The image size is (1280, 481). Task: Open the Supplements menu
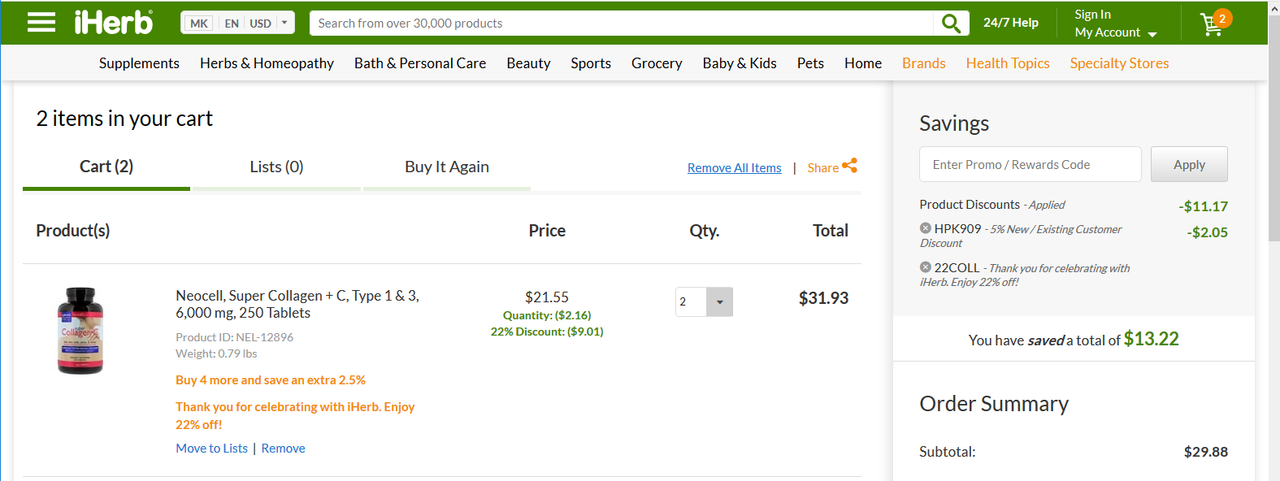(139, 63)
